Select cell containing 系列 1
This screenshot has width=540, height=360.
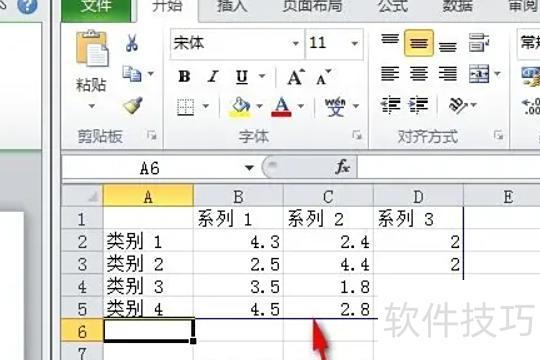(x=238, y=219)
